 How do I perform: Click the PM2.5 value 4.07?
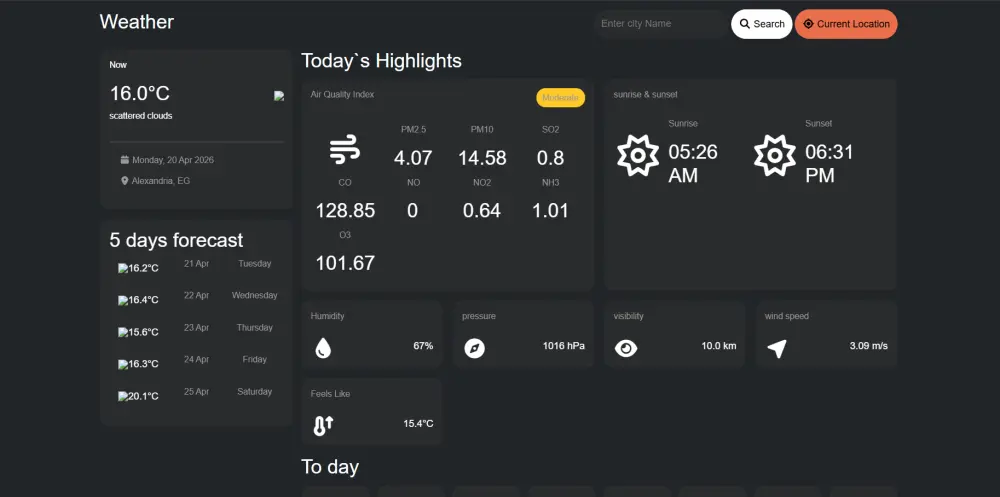tap(413, 158)
